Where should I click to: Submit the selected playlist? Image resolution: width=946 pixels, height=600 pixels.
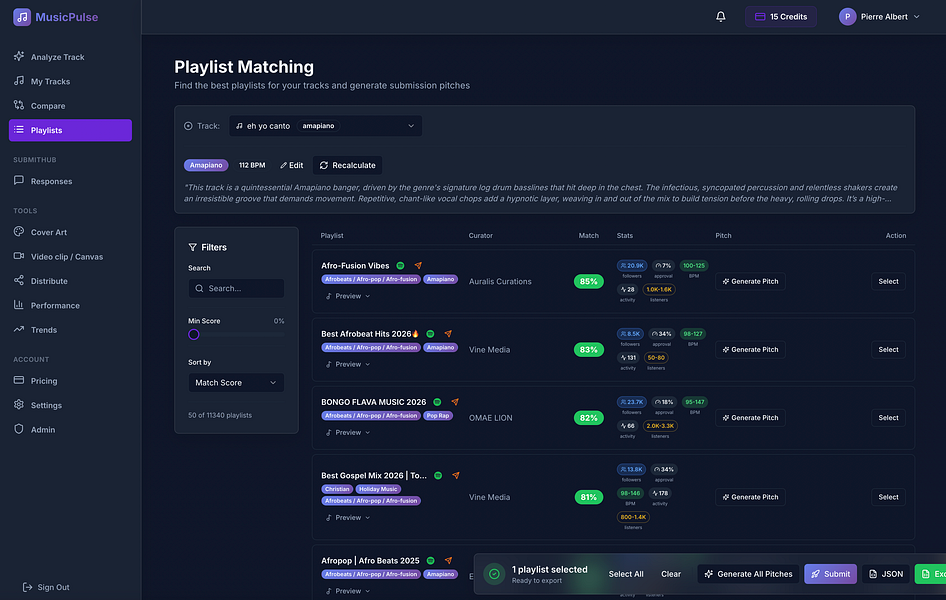pyautogui.click(x=830, y=573)
